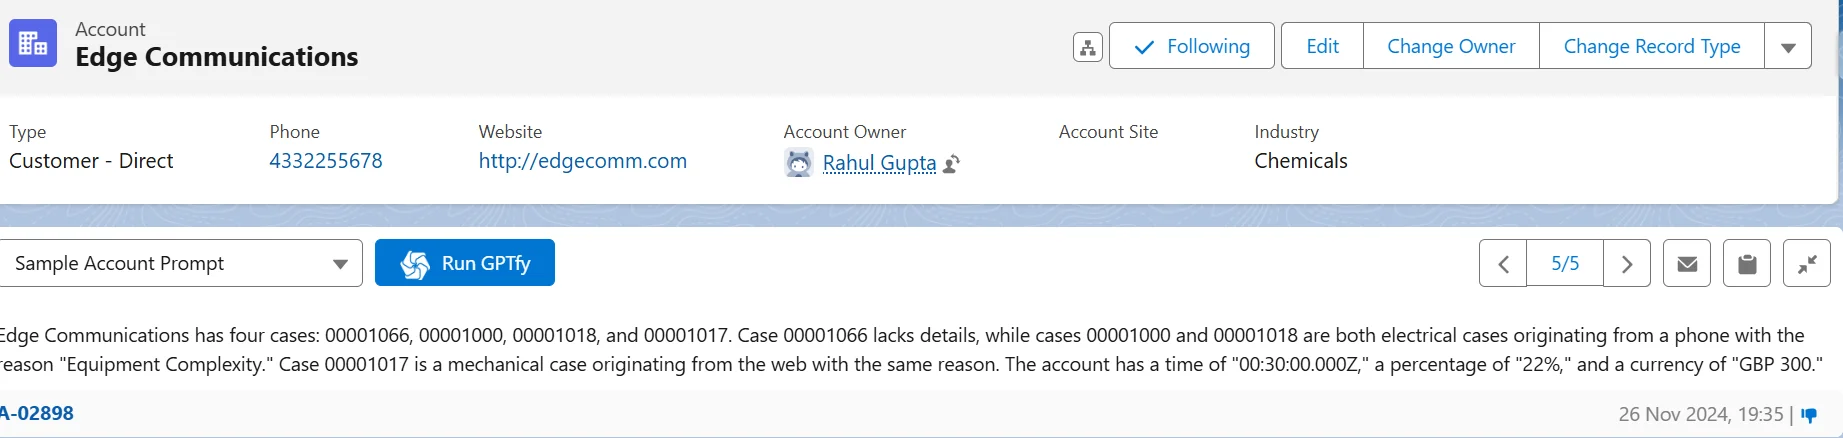Click the Run GPTfy button
The image size is (1843, 438).
pyautogui.click(x=465, y=263)
